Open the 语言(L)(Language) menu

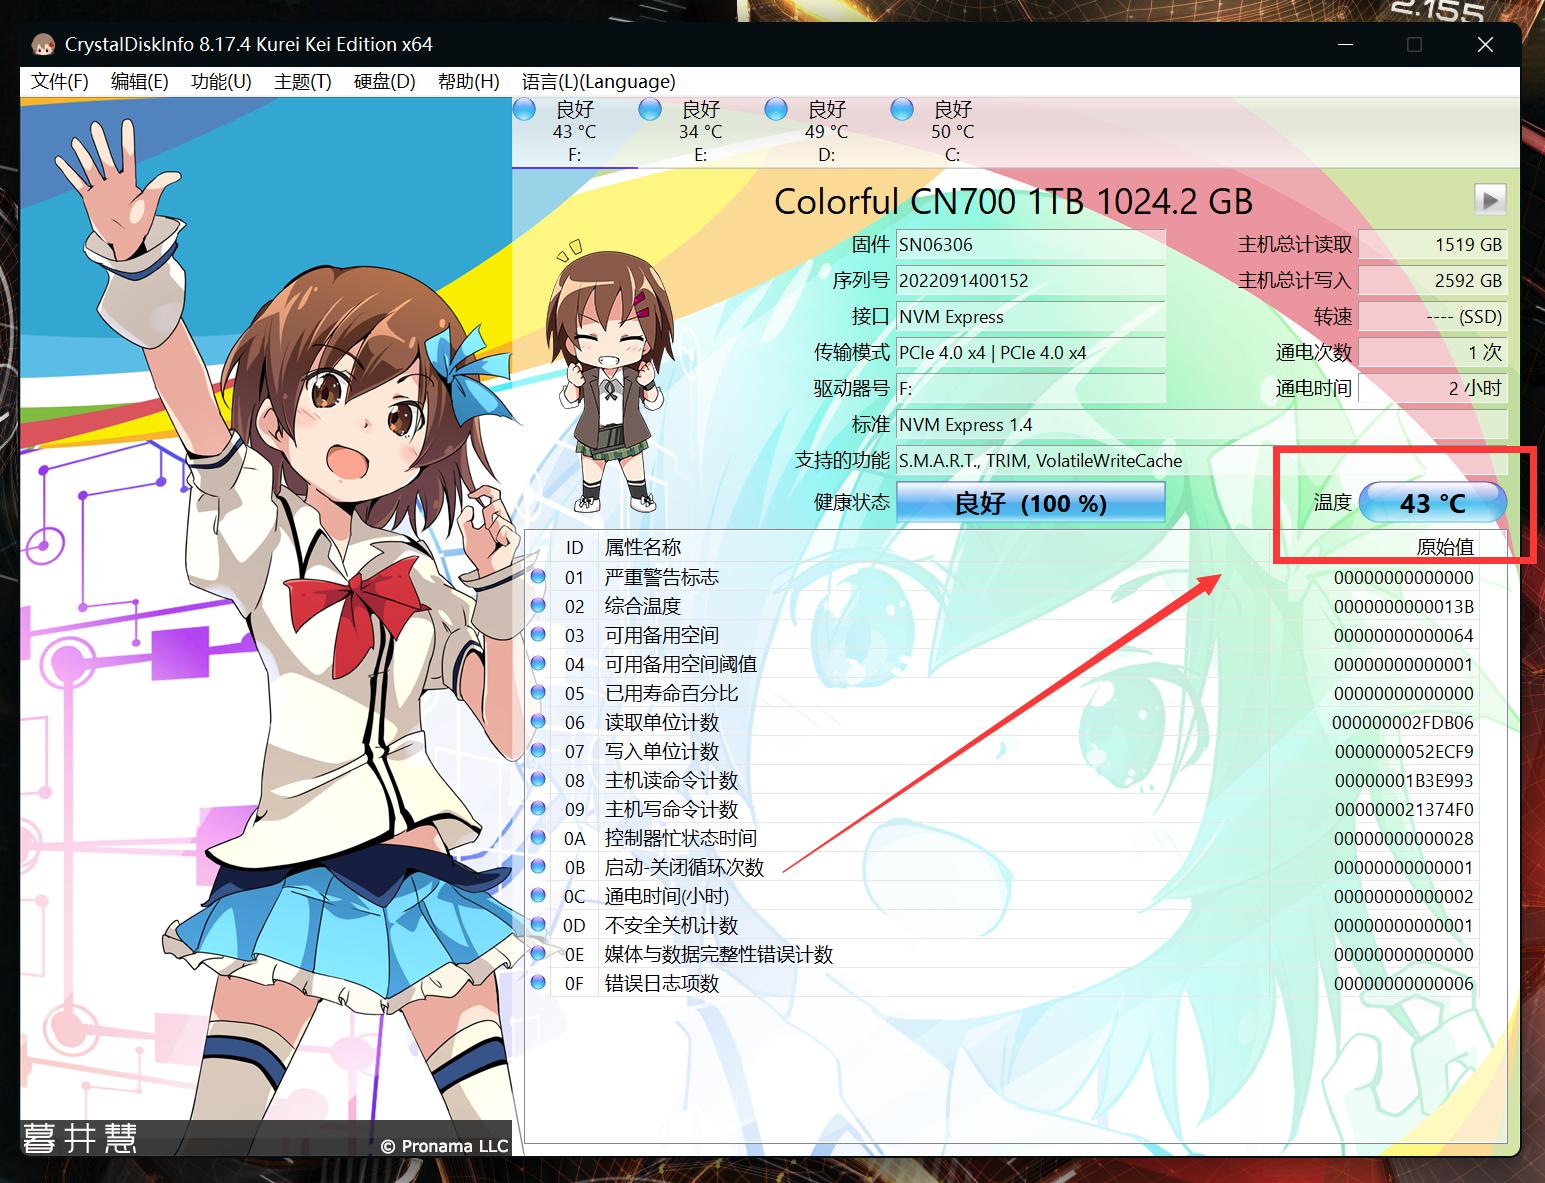pyautogui.click(x=597, y=81)
